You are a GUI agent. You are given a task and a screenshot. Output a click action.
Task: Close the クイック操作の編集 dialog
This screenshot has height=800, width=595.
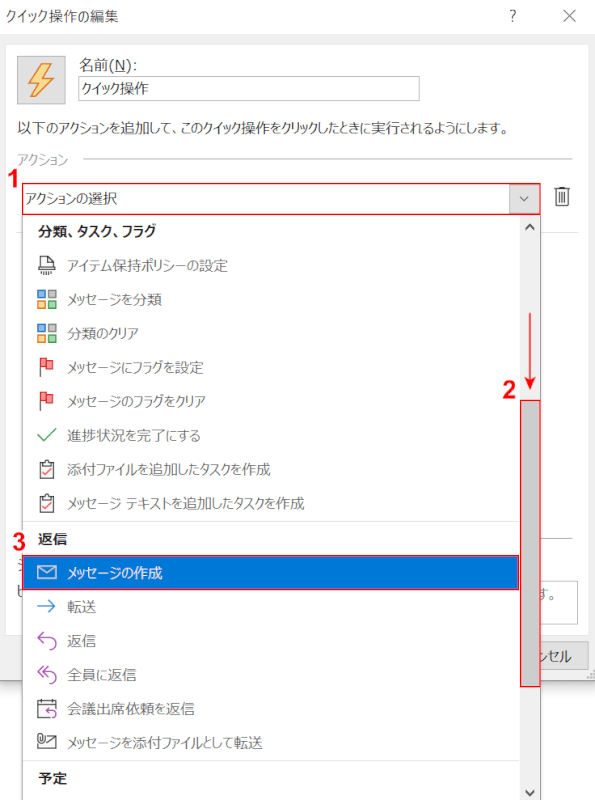coord(569,16)
